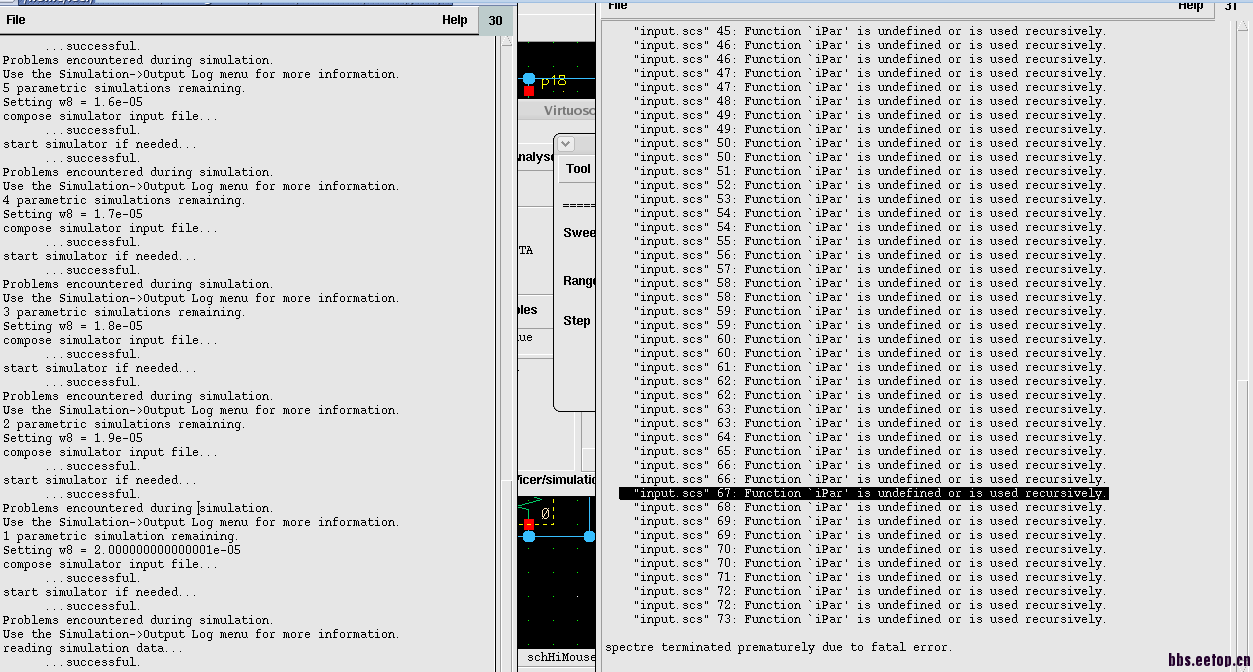Screen dimensions: 1253x672
Task: Click line "Setting w8 = 1.6e-05"
Action: point(73,102)
